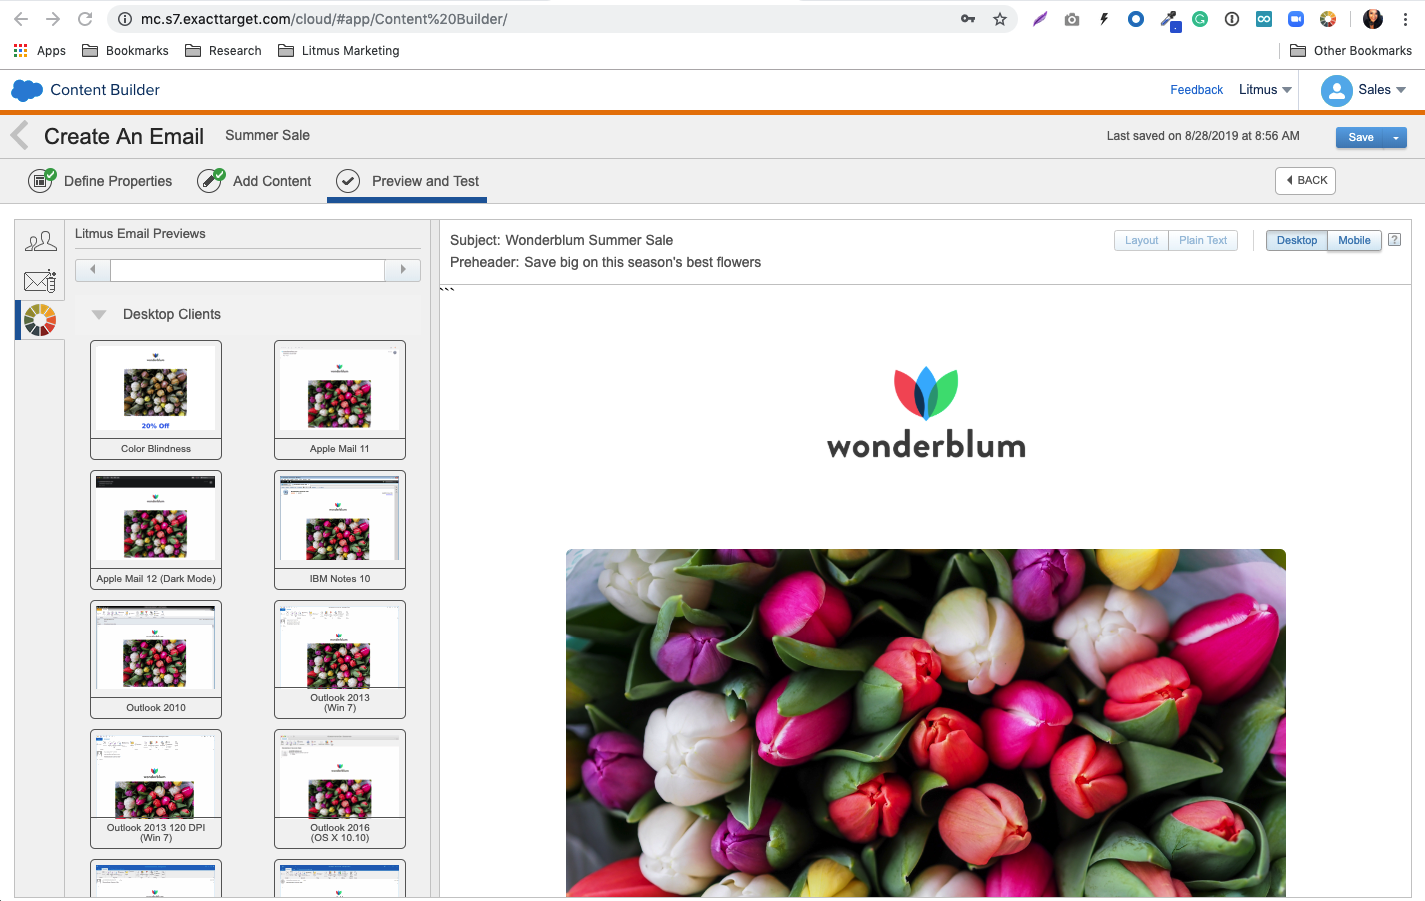Click the Define Properties step icon

click(41, 180)
